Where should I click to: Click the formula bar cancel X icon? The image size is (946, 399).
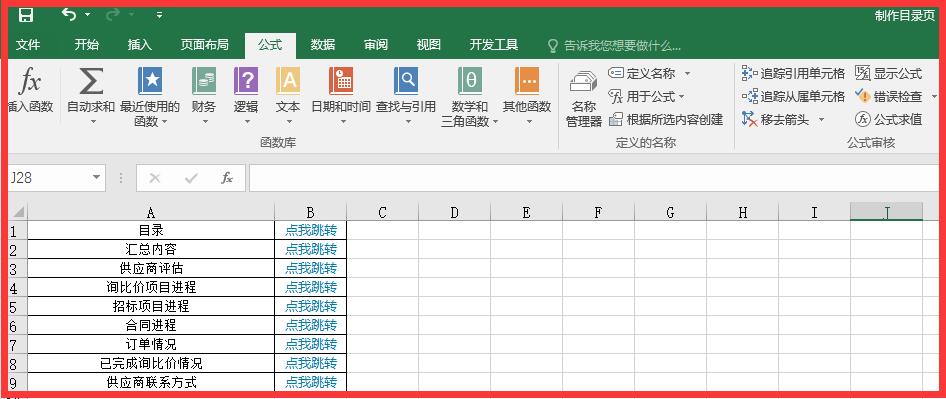[155, 178]
